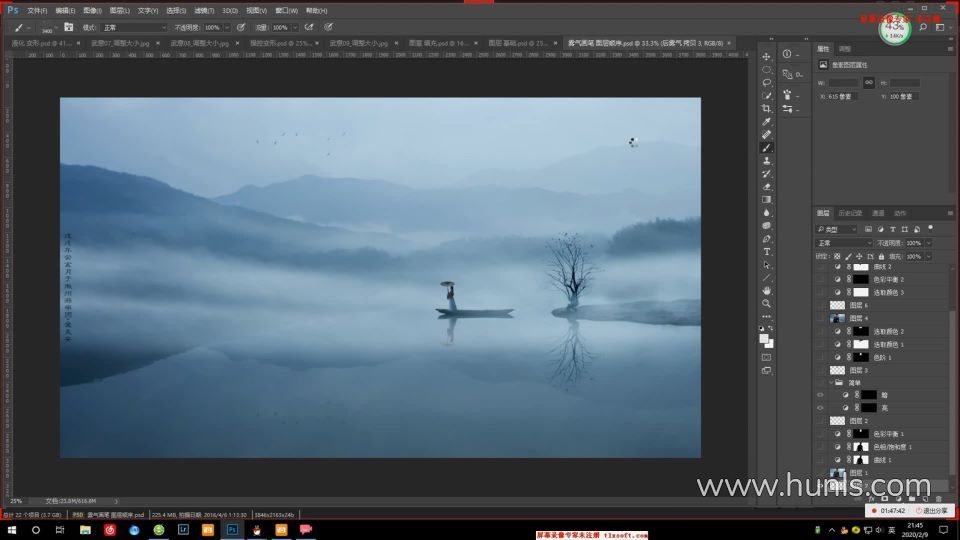Screen dimensions: 960x540
Task: Select the Elliptical Marquee tool
Action: click(x=767, y=69)
